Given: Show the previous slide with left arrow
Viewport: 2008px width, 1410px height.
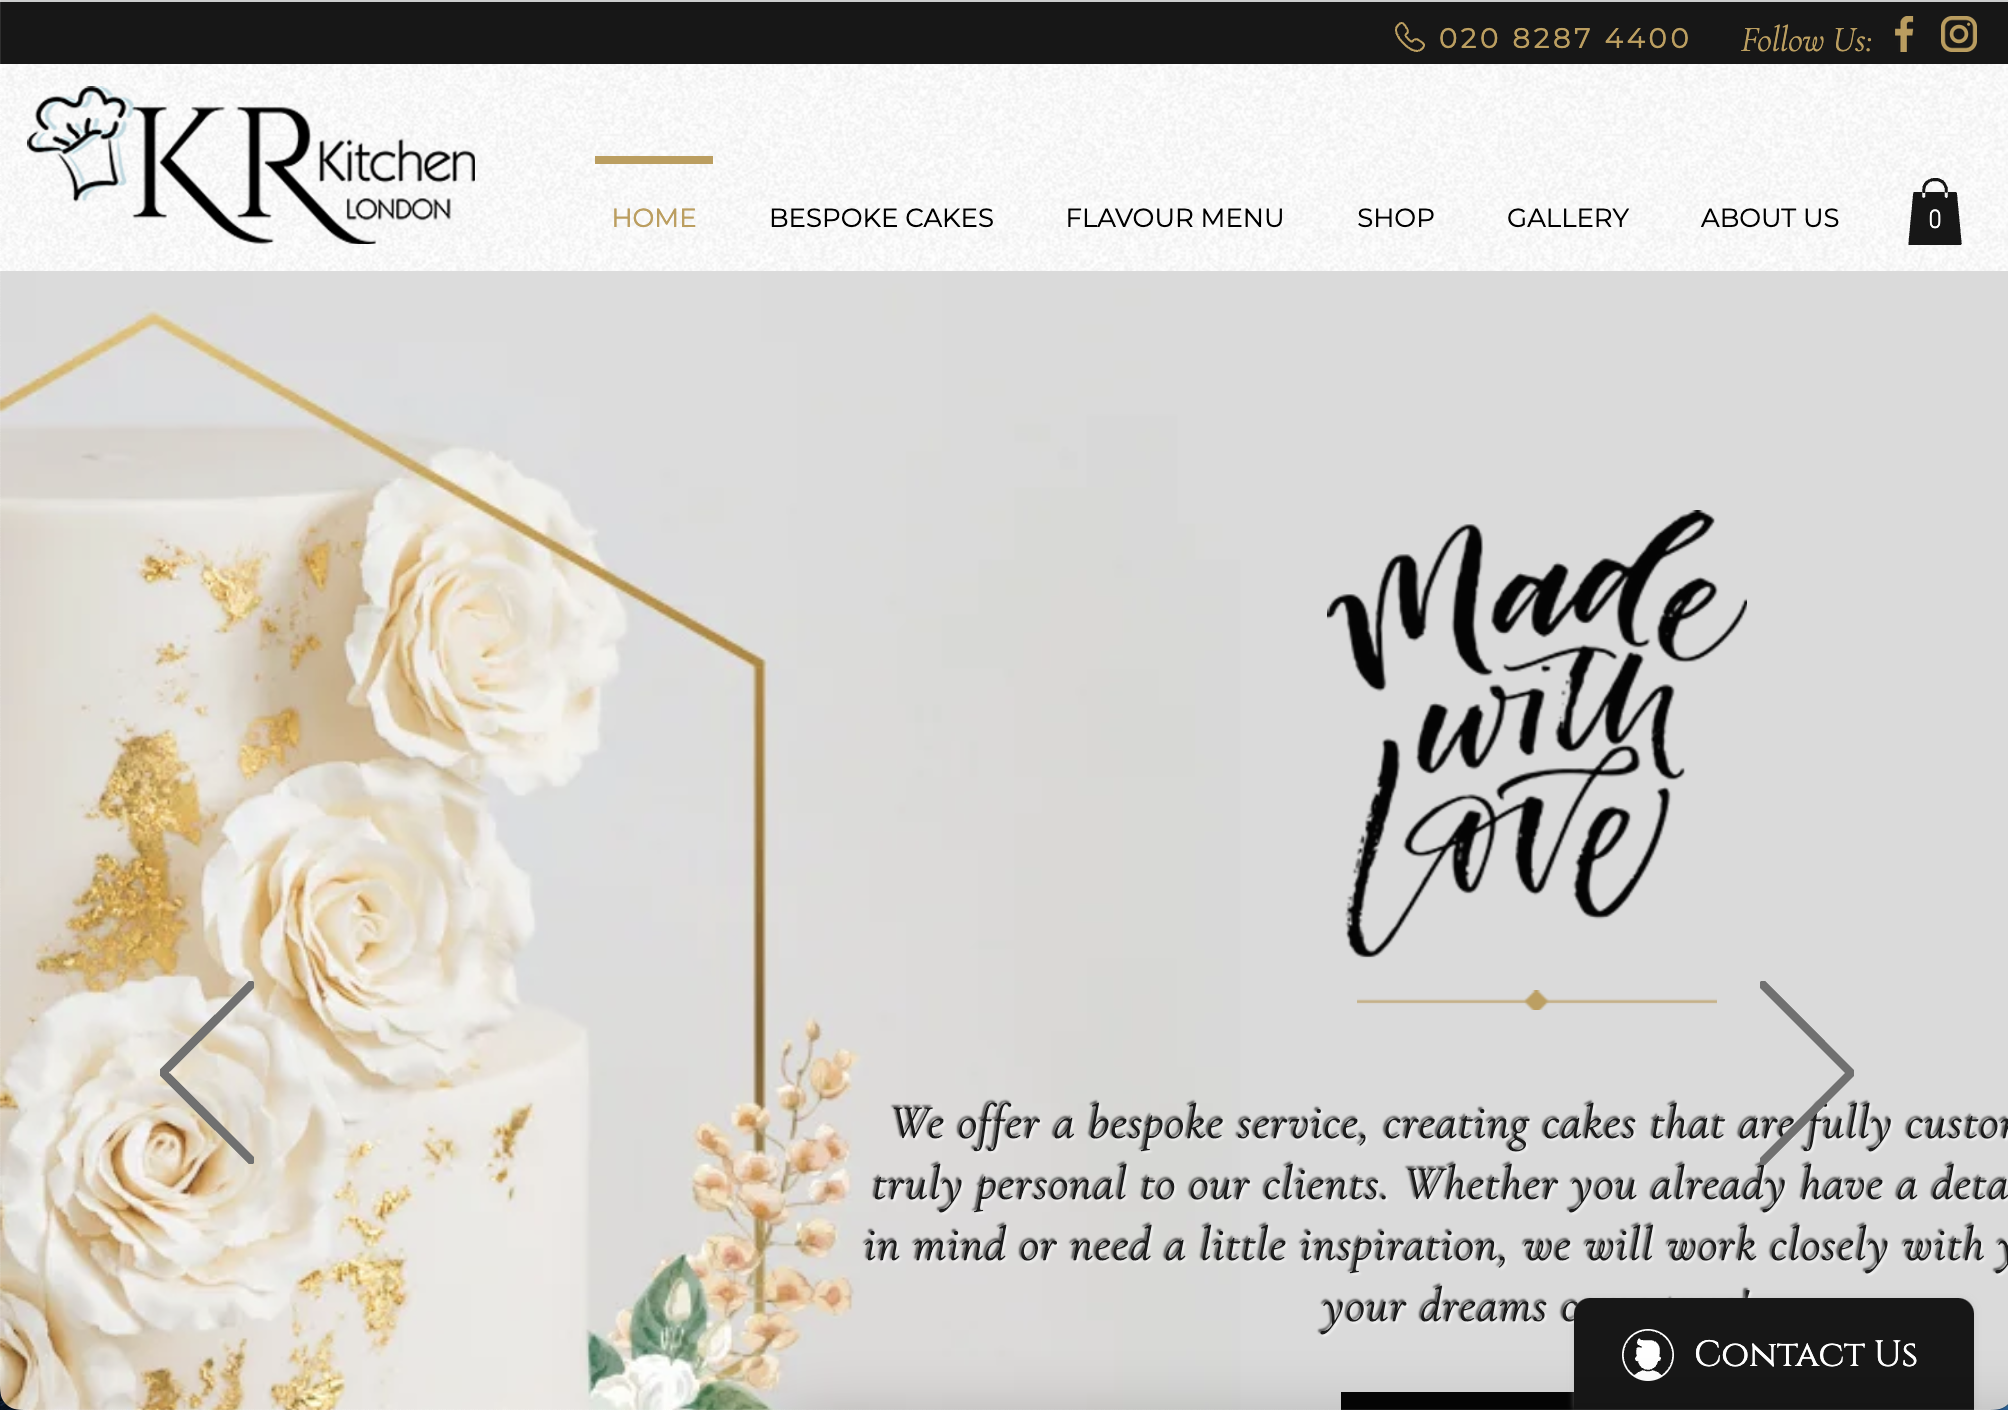Looking at the screenshot, I should 208,1072.
